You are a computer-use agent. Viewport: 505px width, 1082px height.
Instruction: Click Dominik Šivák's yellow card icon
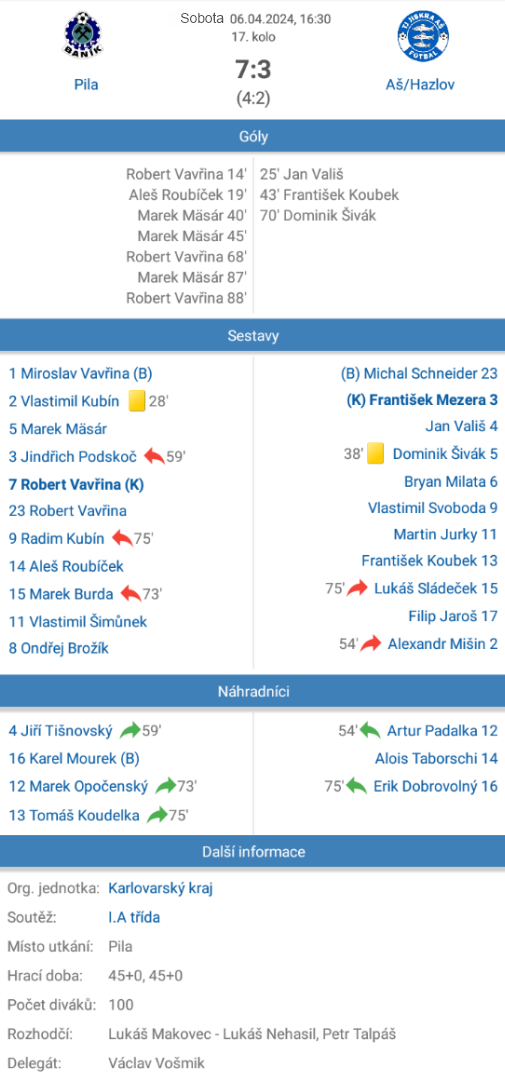[x=375, y=454]
